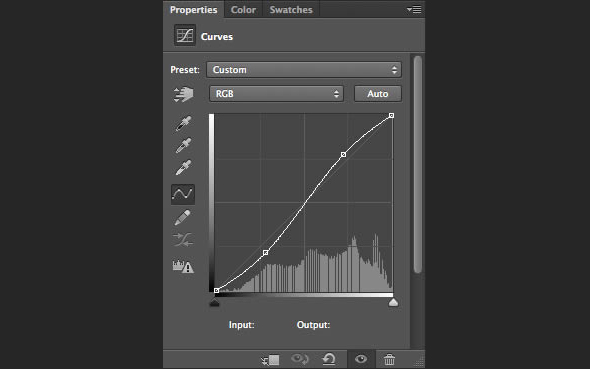Screen dimensions: 590x369
Task: Click the histogram warning recalculate icon
Action: pyautogui.click(x=183, y=266)
